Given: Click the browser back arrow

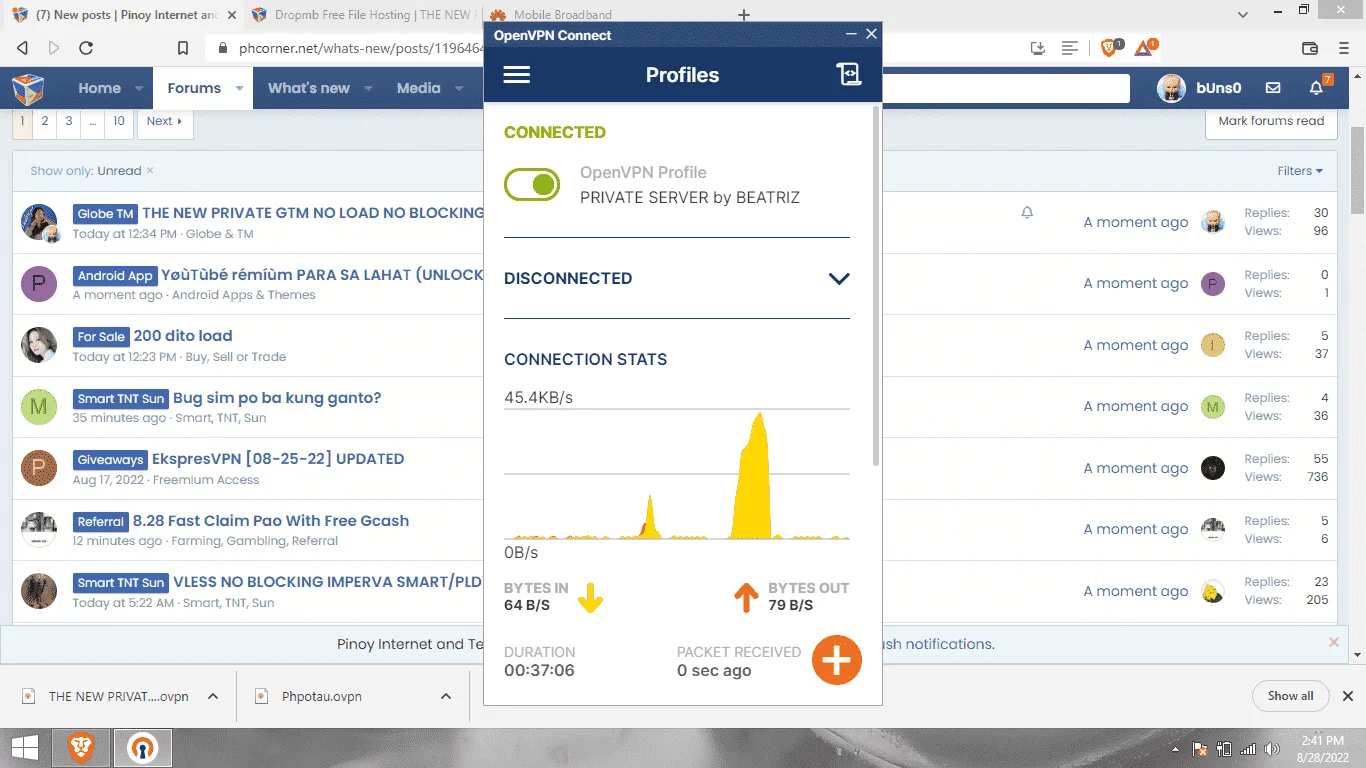Looking at the screenshot, I should tap(23, 48).
